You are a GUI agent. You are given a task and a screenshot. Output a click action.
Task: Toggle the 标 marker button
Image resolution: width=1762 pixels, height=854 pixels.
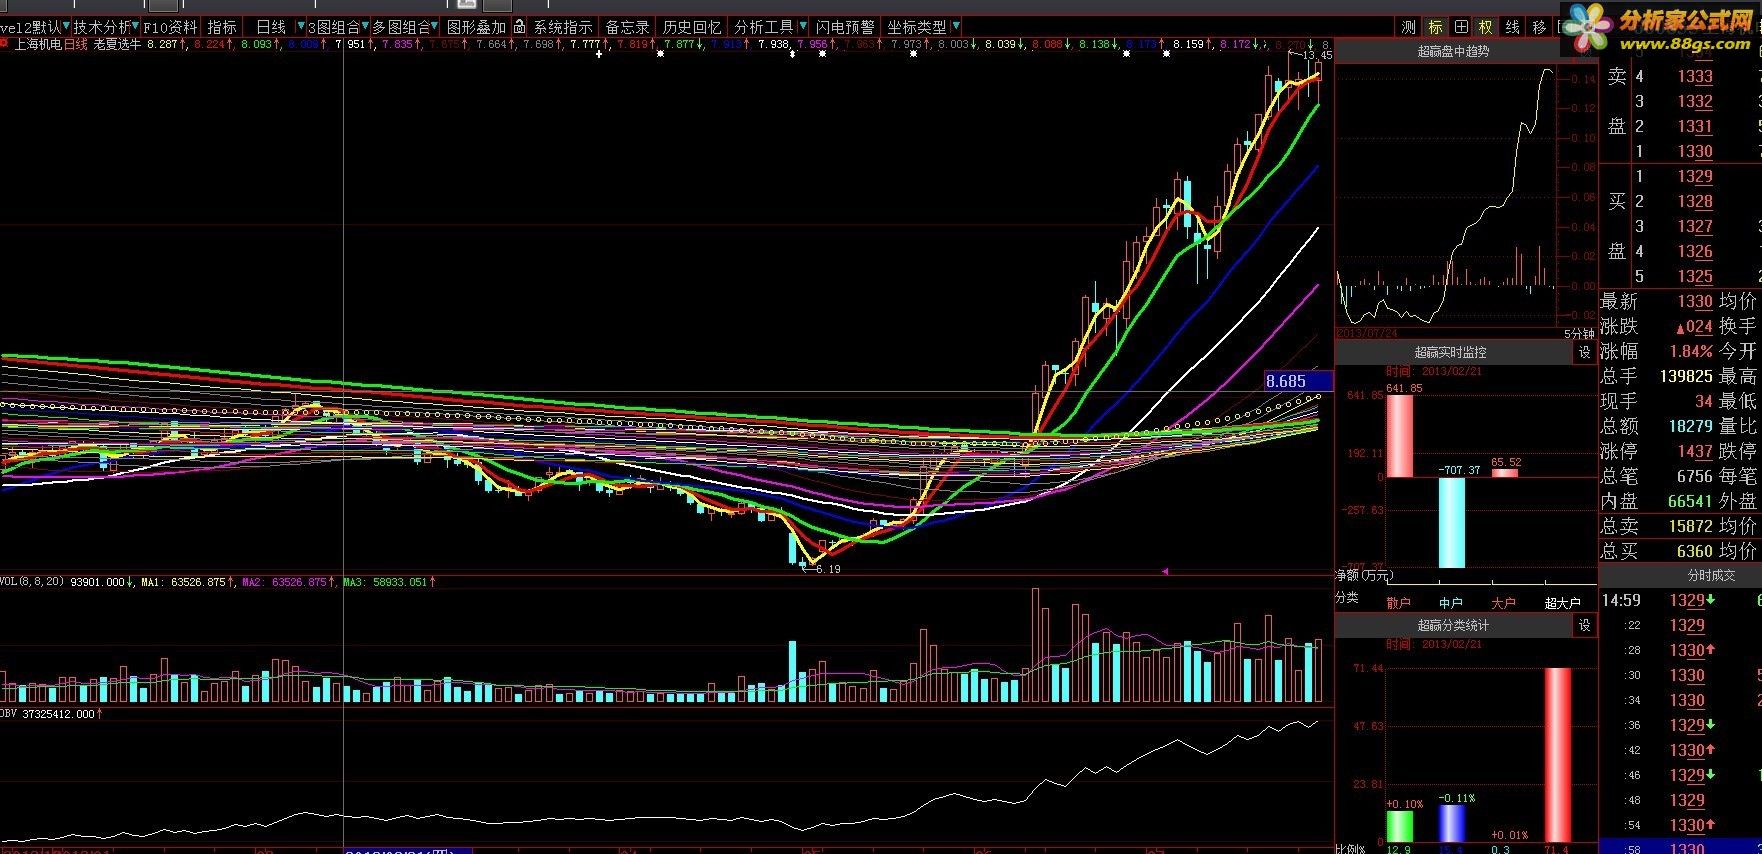tap(1435, 27)
